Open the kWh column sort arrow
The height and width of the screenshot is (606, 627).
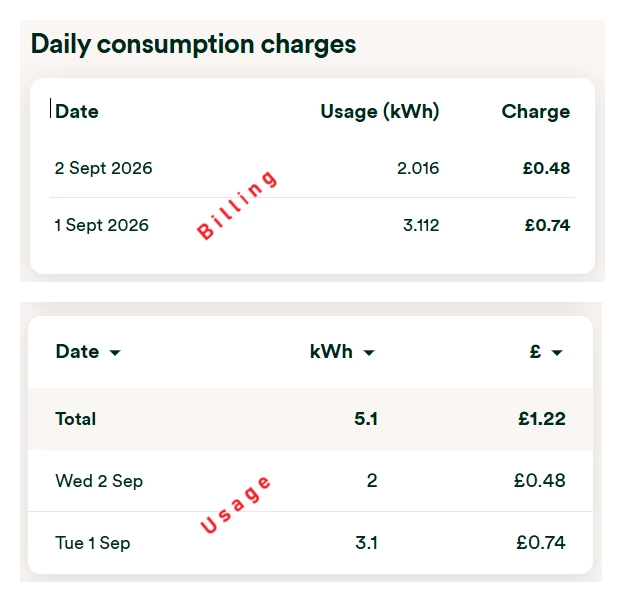pos(369,352)
